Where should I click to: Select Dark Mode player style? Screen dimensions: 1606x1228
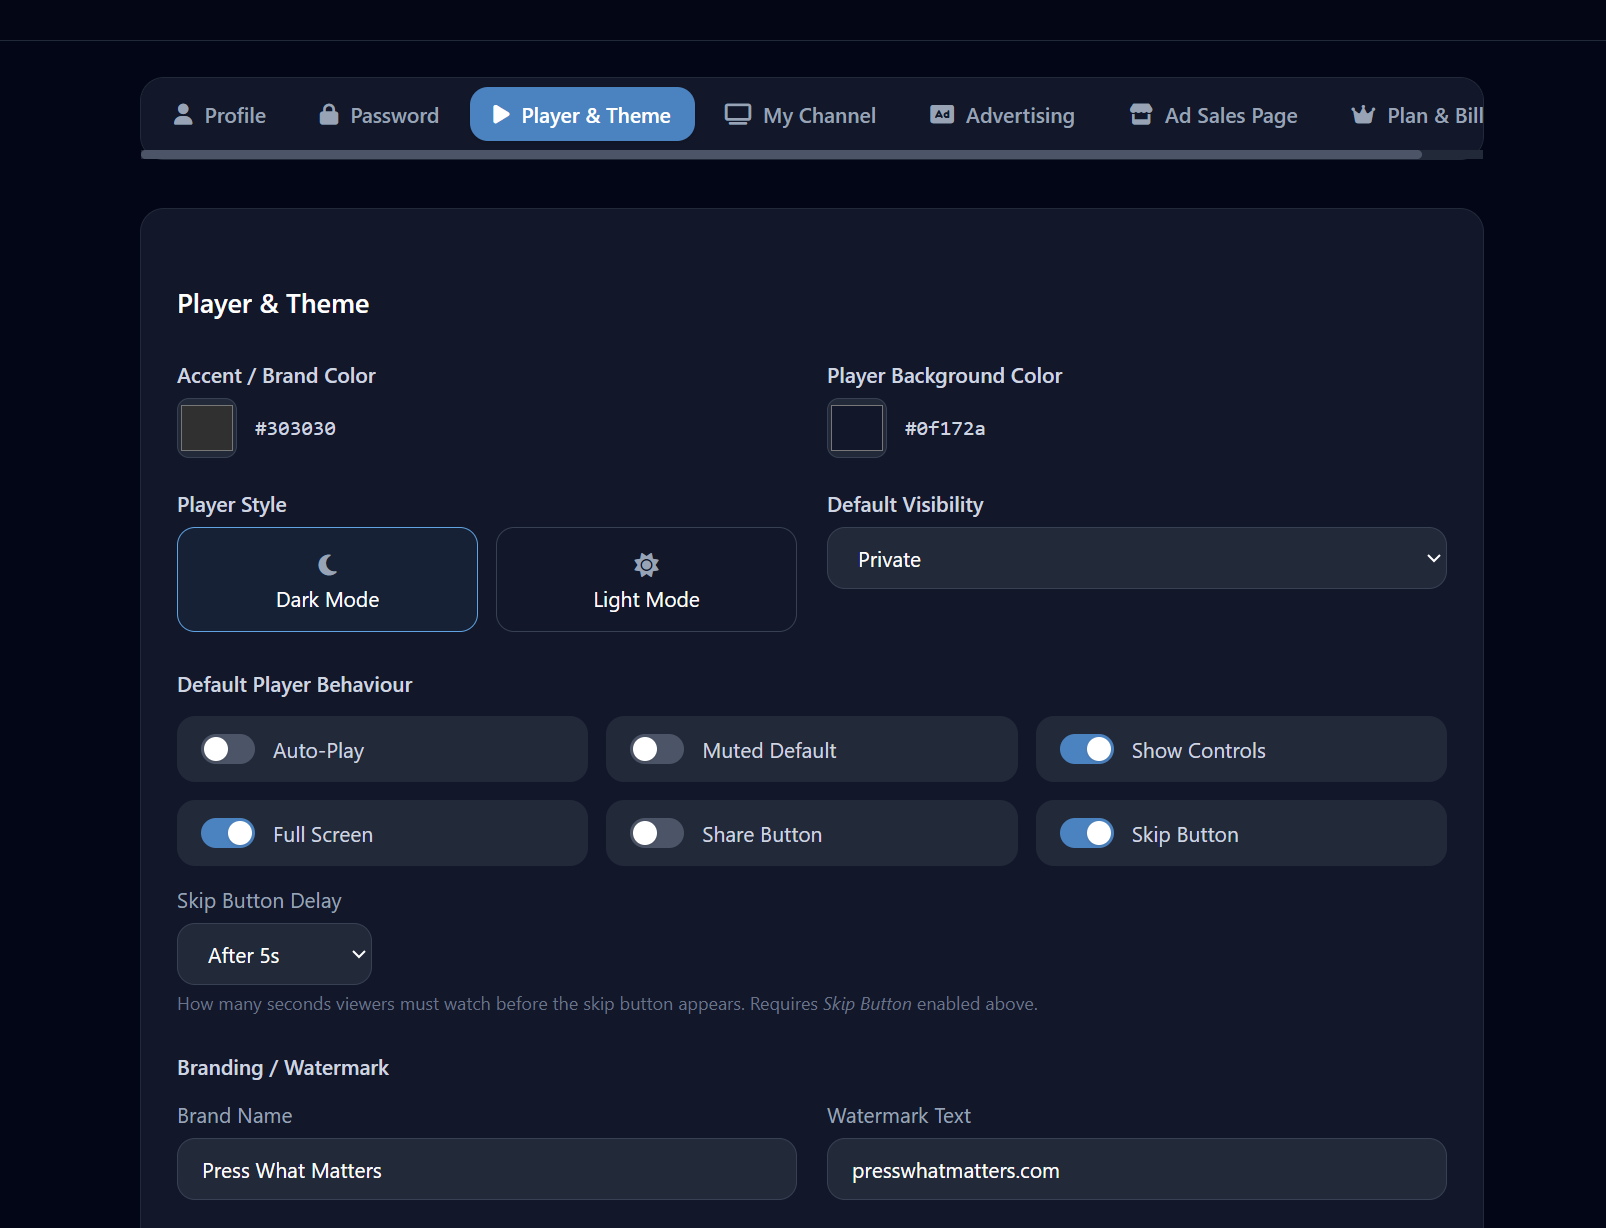pyautogui.click(x=327, y=580)
